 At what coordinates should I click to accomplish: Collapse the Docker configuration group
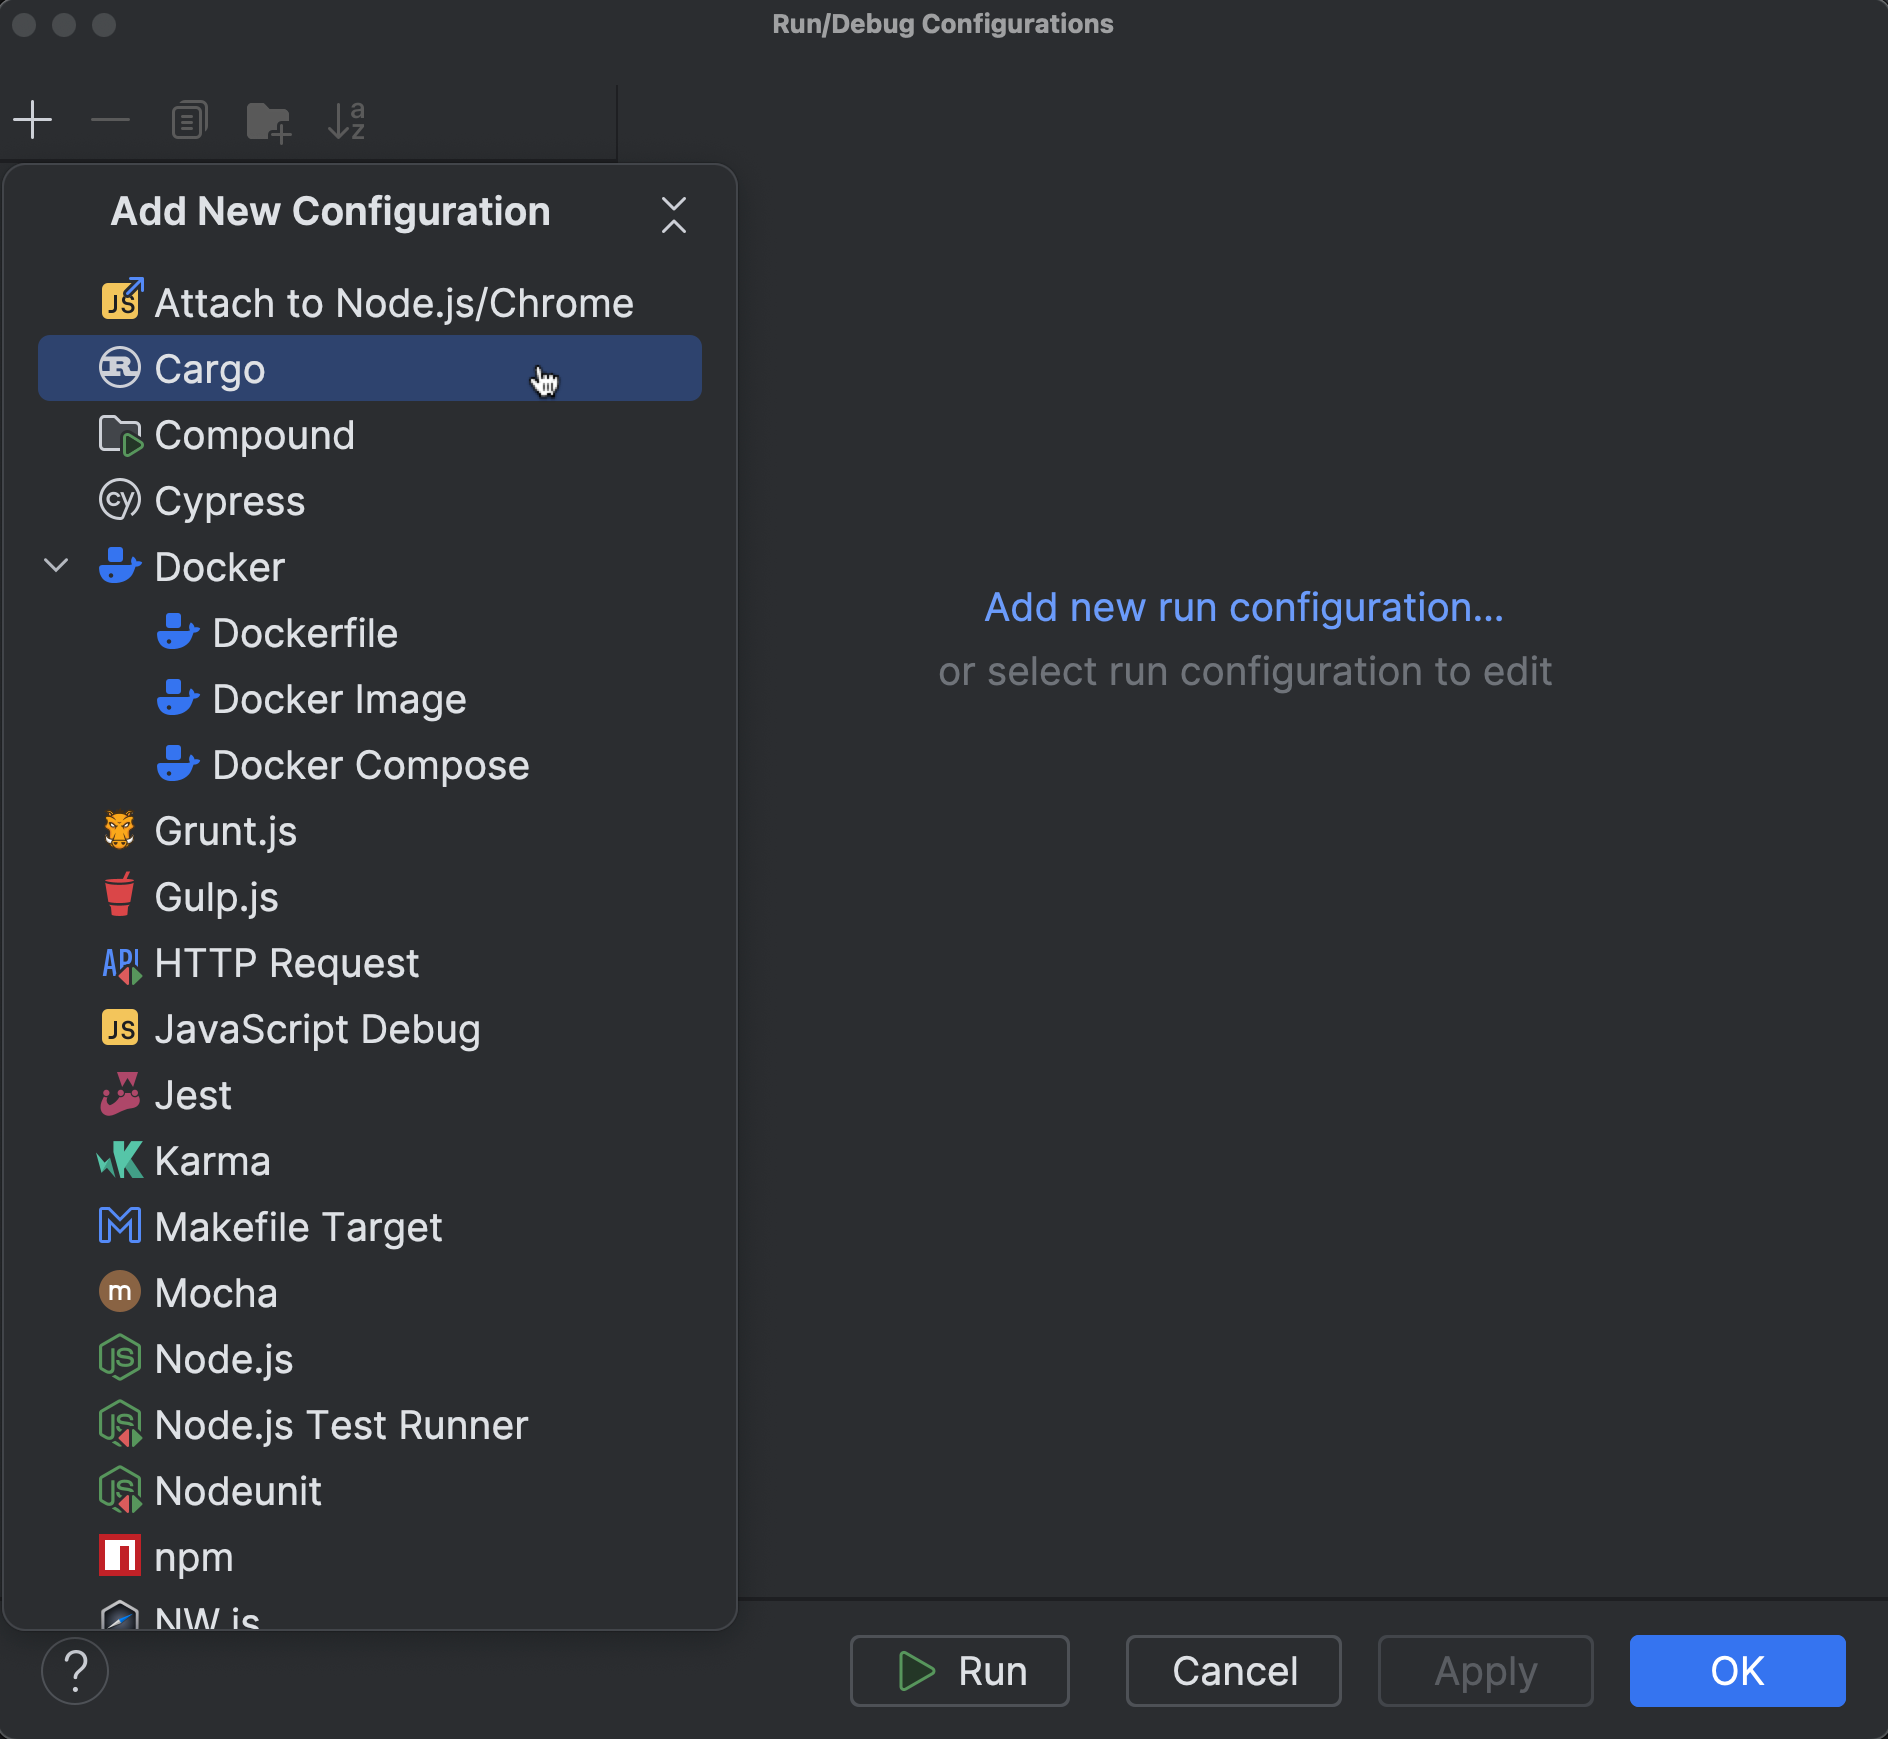pos(57,565)
